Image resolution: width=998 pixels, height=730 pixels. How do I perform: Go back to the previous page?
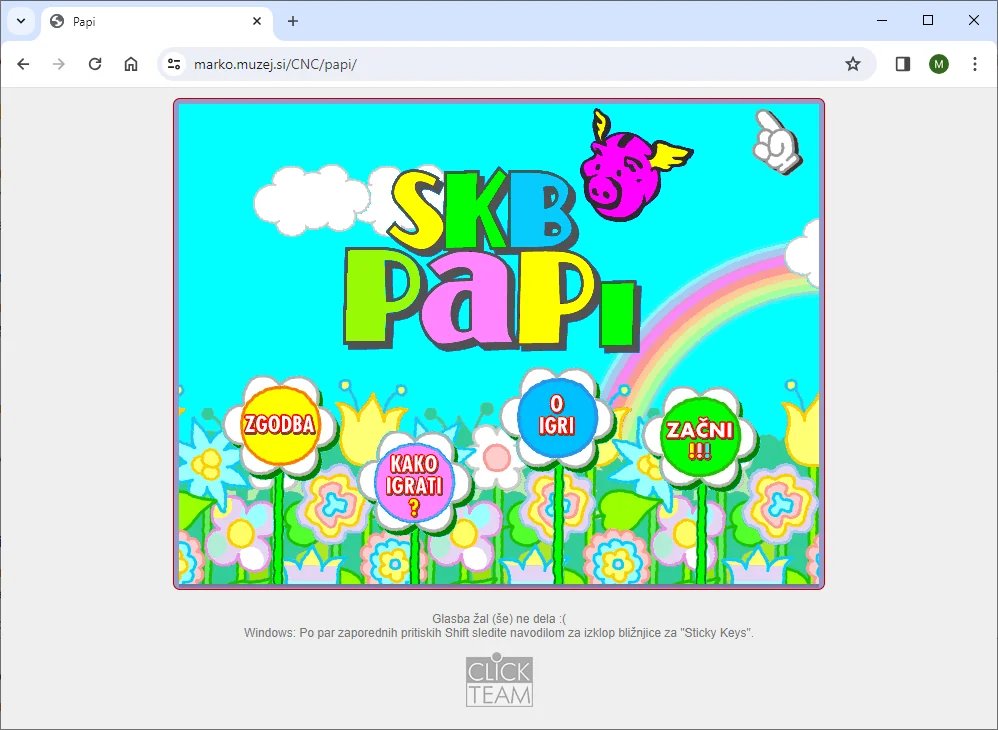click(24, 64)
